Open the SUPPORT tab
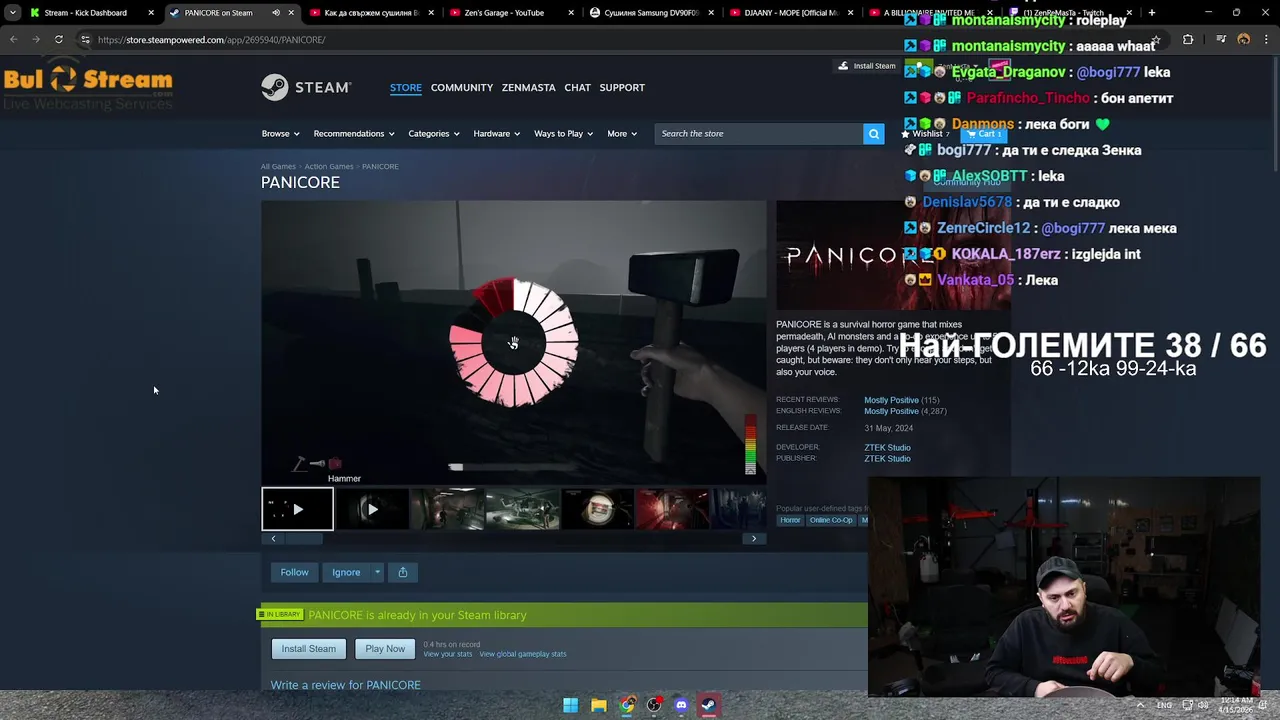 pos(622,87)
